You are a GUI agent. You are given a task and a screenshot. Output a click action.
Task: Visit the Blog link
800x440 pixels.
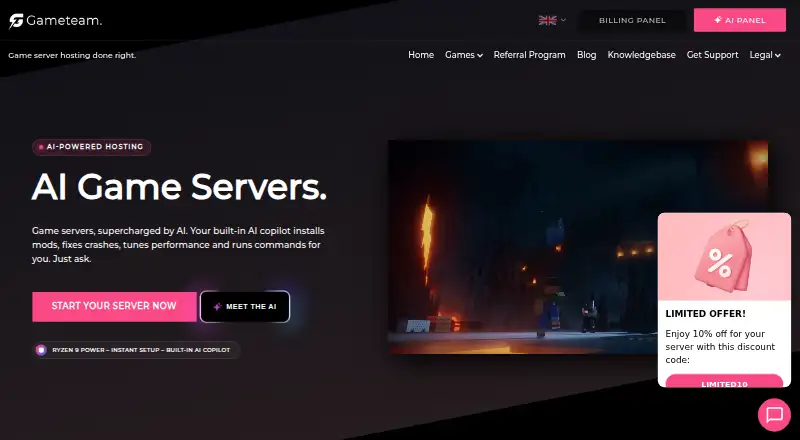(x=586, y=55)
